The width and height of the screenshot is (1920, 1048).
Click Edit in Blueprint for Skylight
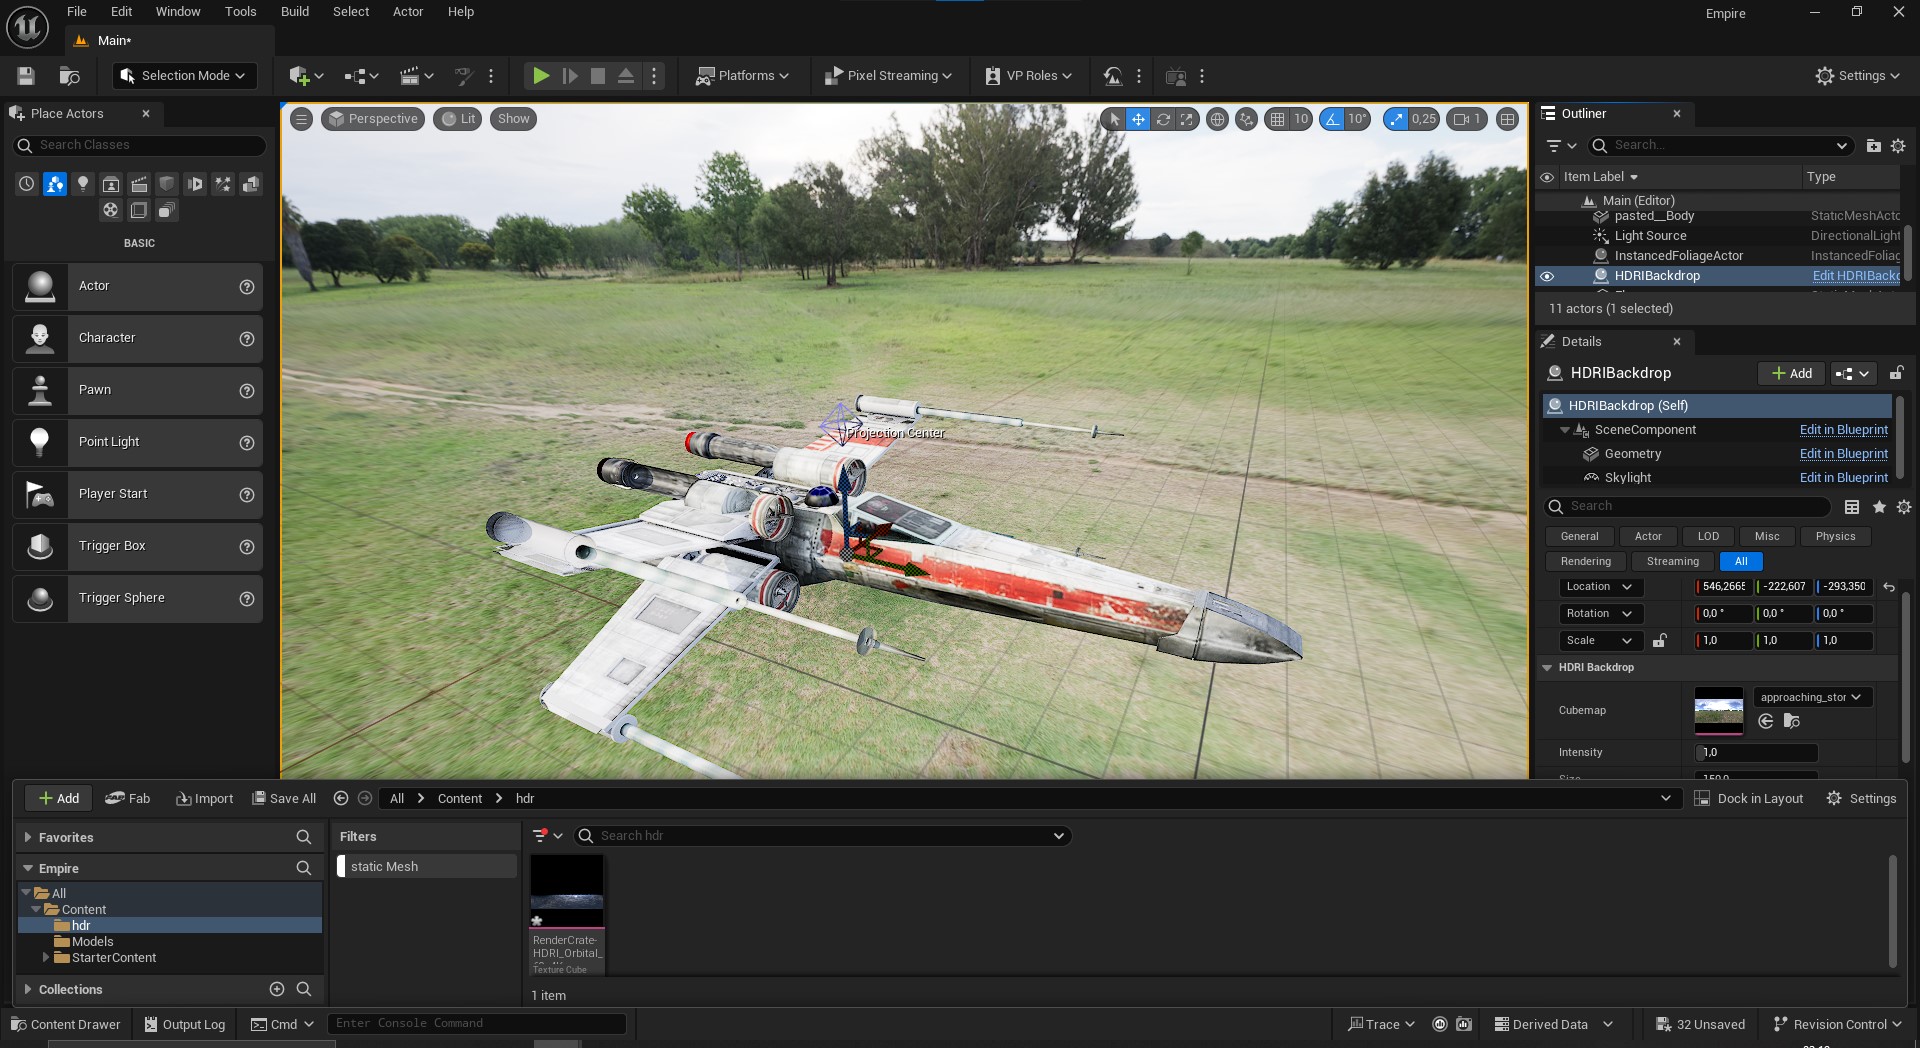[x=1843, y=478]
